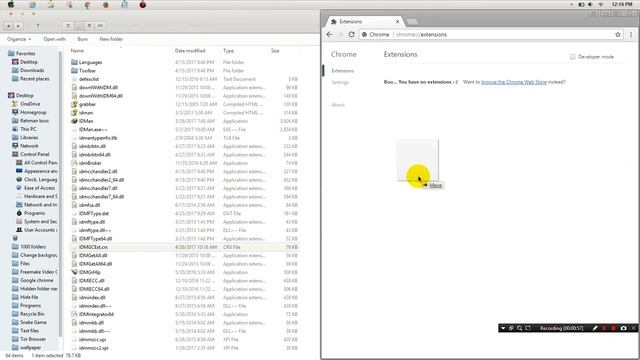Select Downloads under Favorites

point(32,71)
